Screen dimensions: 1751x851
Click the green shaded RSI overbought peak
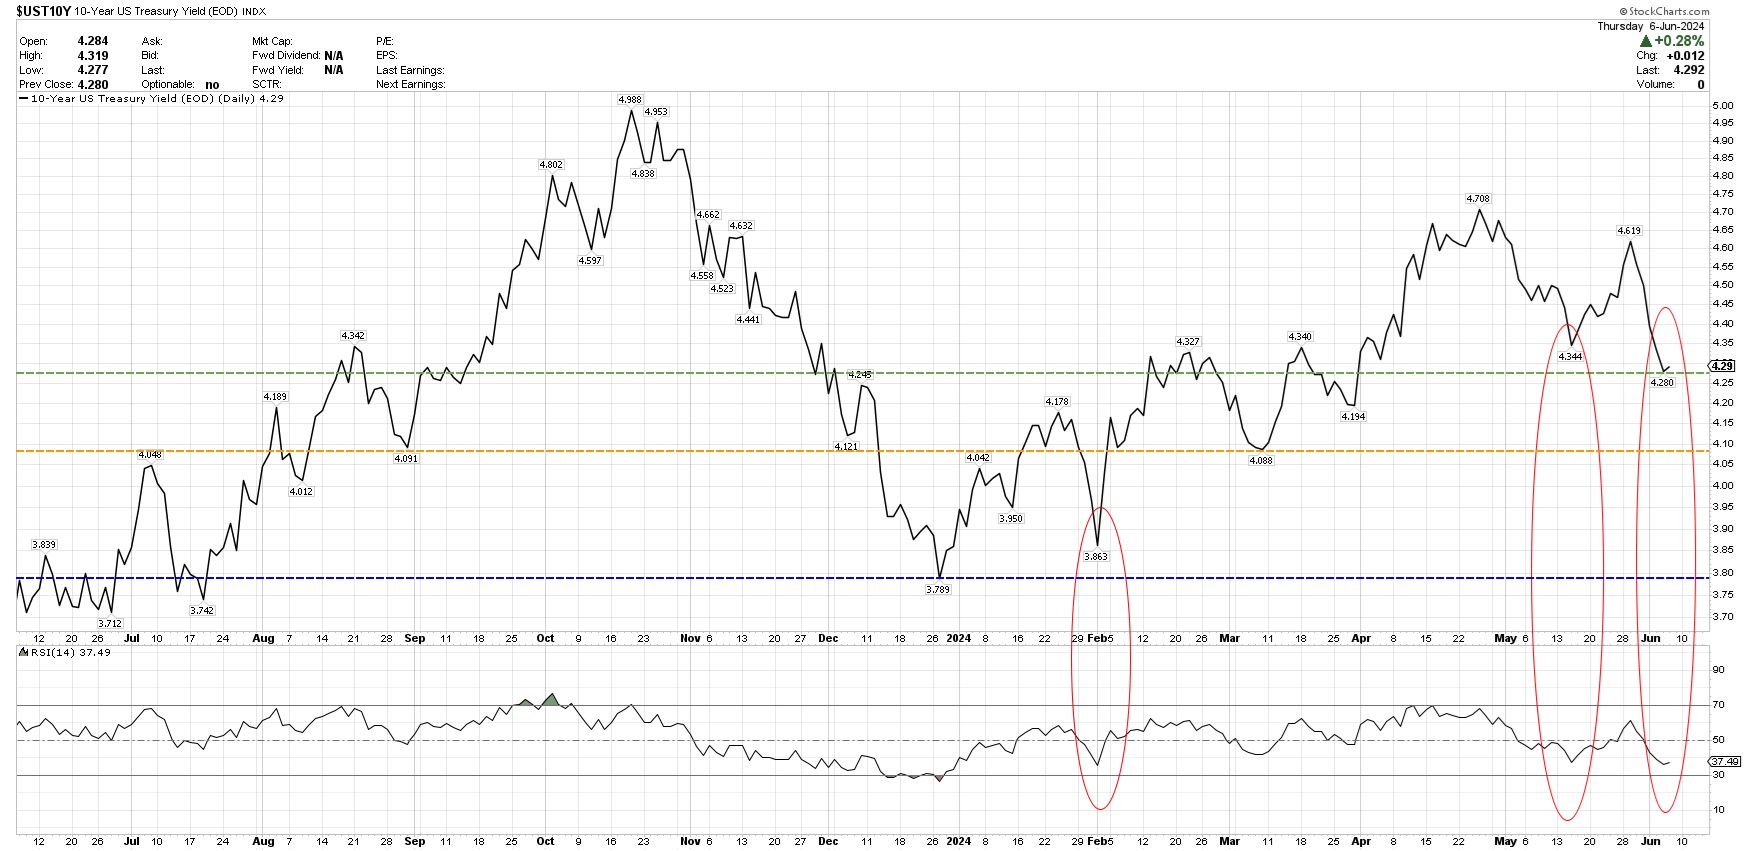point(549,700)
